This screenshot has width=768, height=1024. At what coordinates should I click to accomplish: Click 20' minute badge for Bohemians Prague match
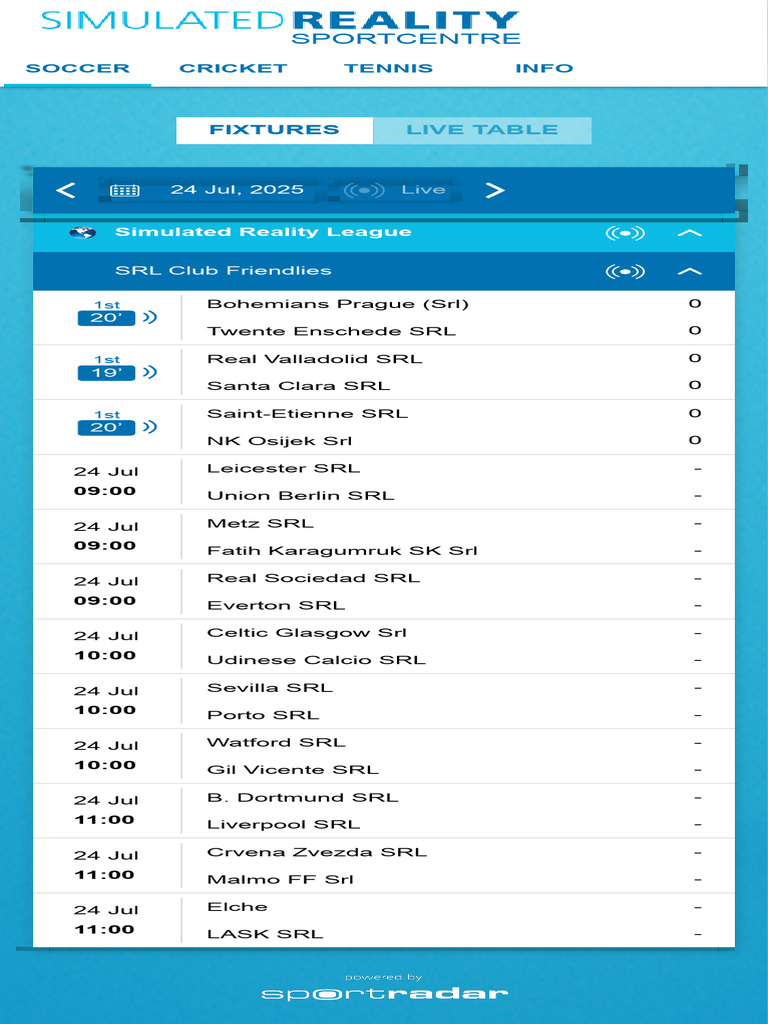(106, 318)
